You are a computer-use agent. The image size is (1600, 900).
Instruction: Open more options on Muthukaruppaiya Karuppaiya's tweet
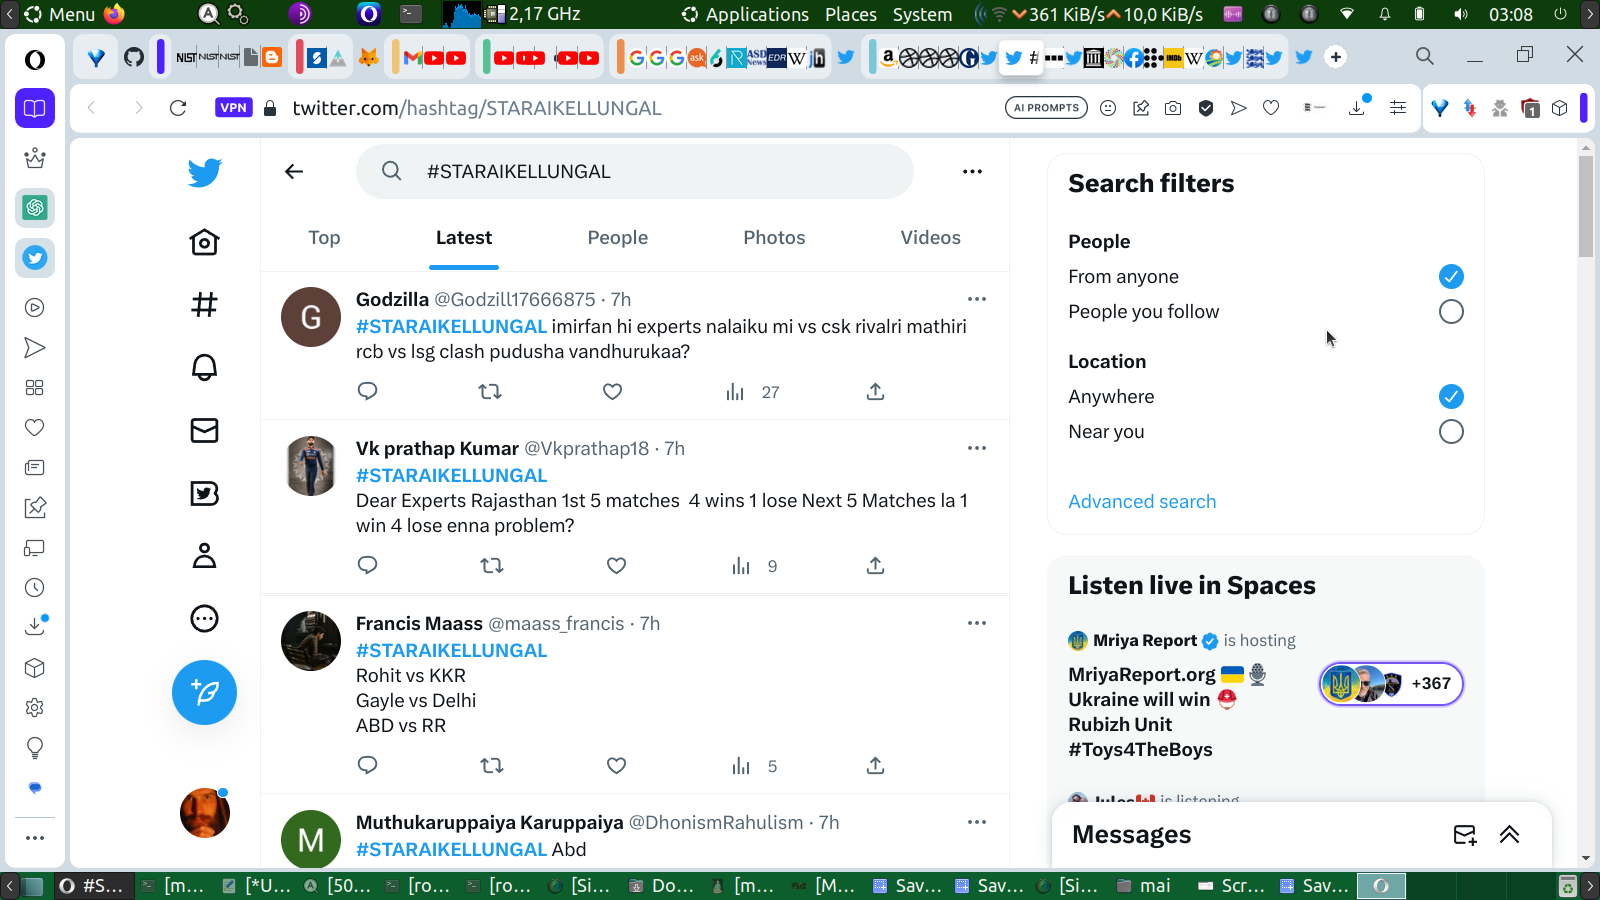(x=977, y=822)
